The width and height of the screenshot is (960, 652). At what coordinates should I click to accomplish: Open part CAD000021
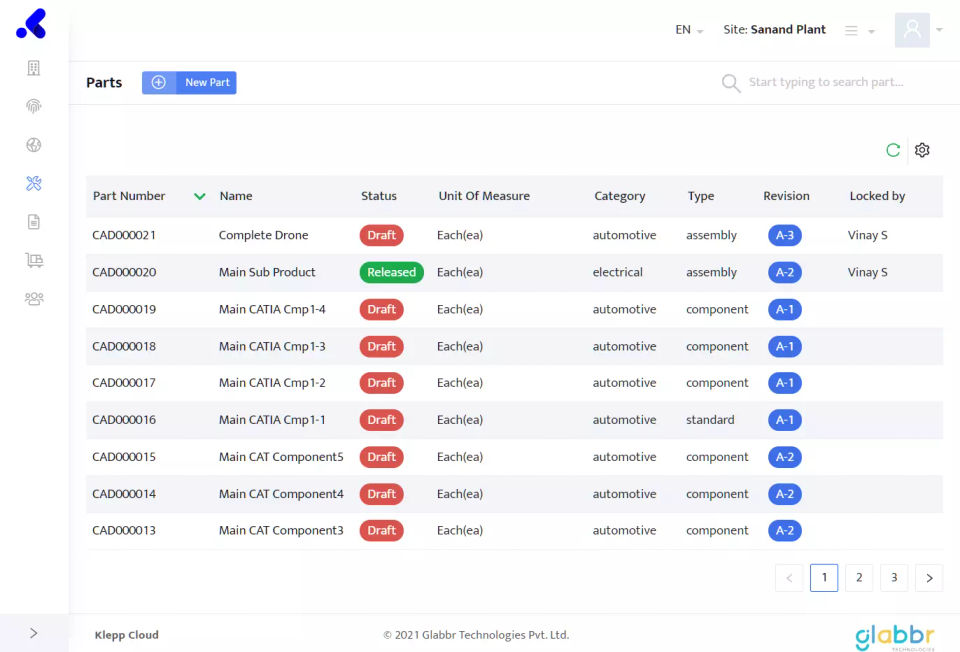coord(124,235)
